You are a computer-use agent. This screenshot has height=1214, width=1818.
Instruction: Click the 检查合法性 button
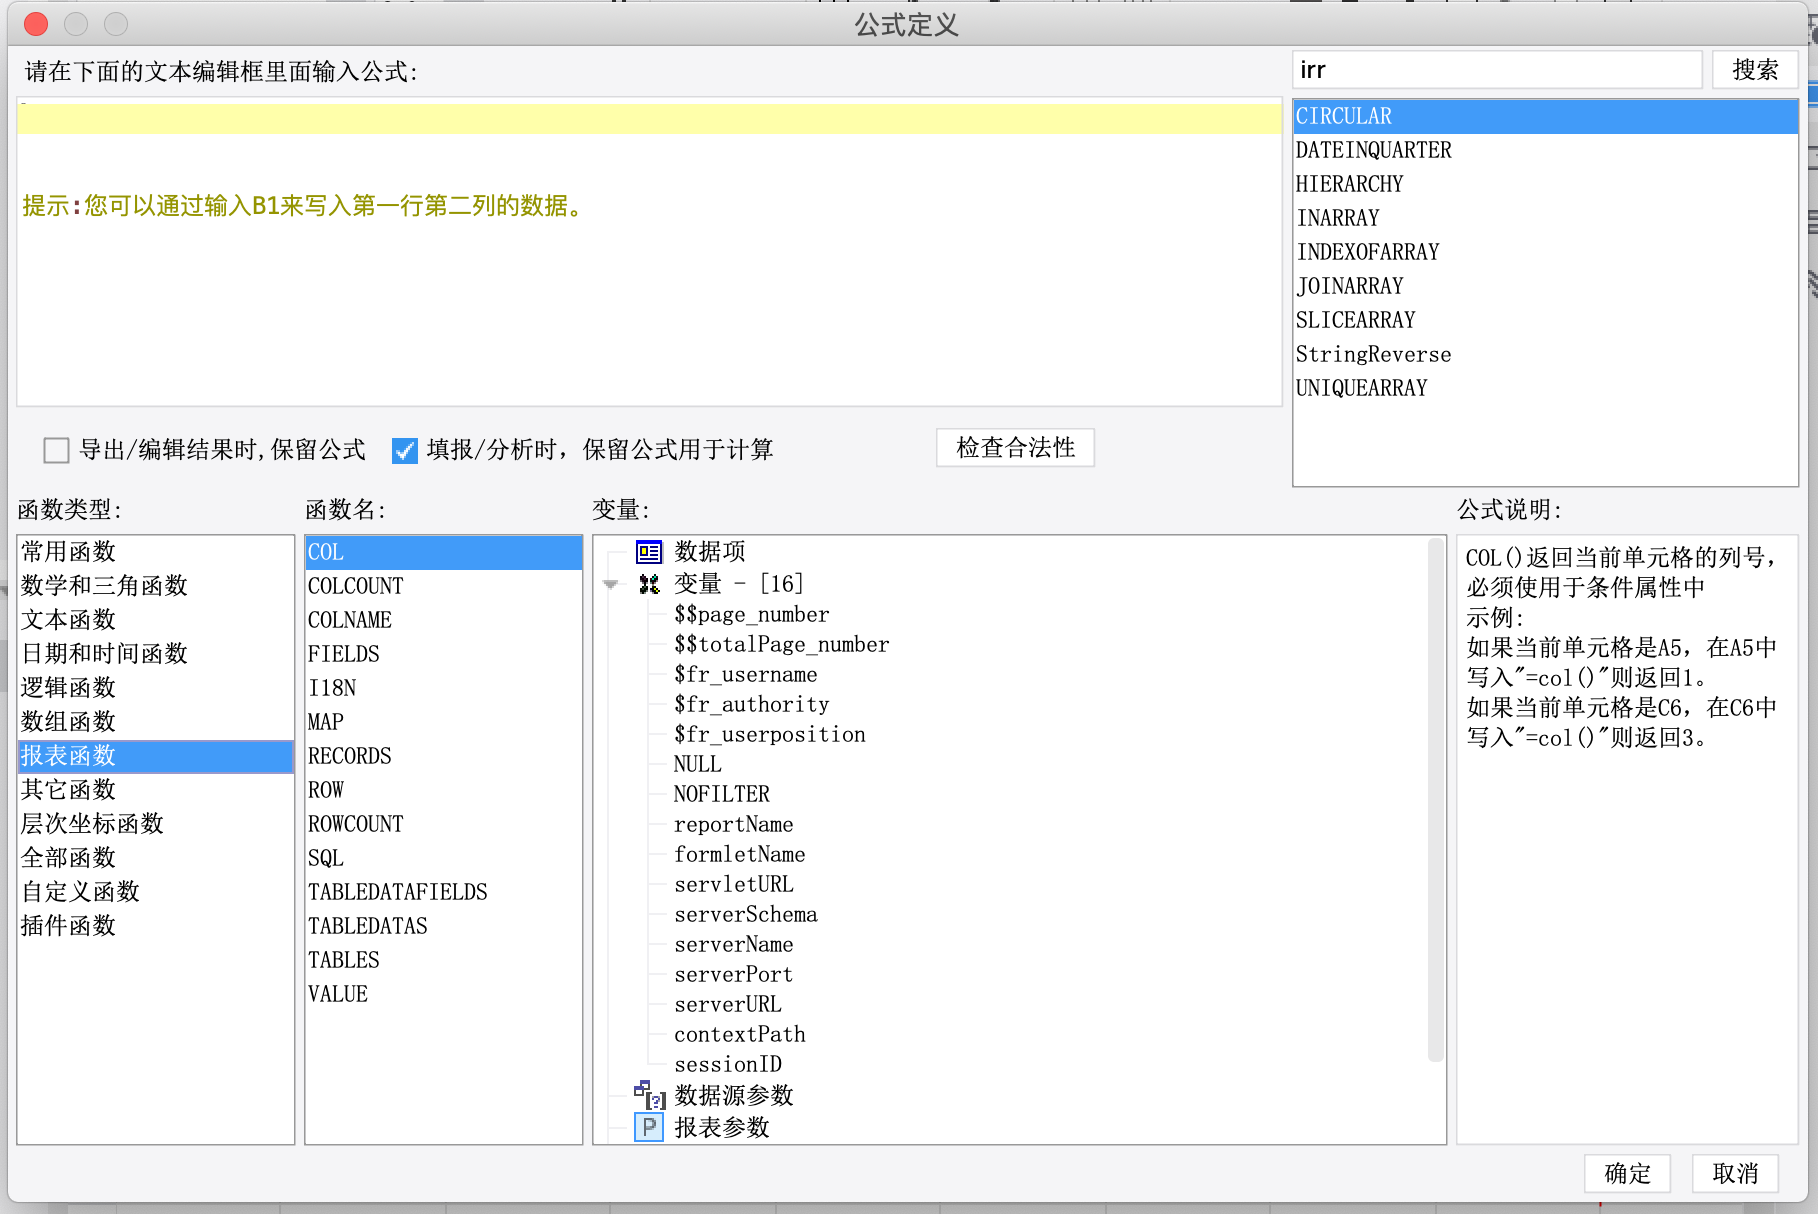point(1015,448)
